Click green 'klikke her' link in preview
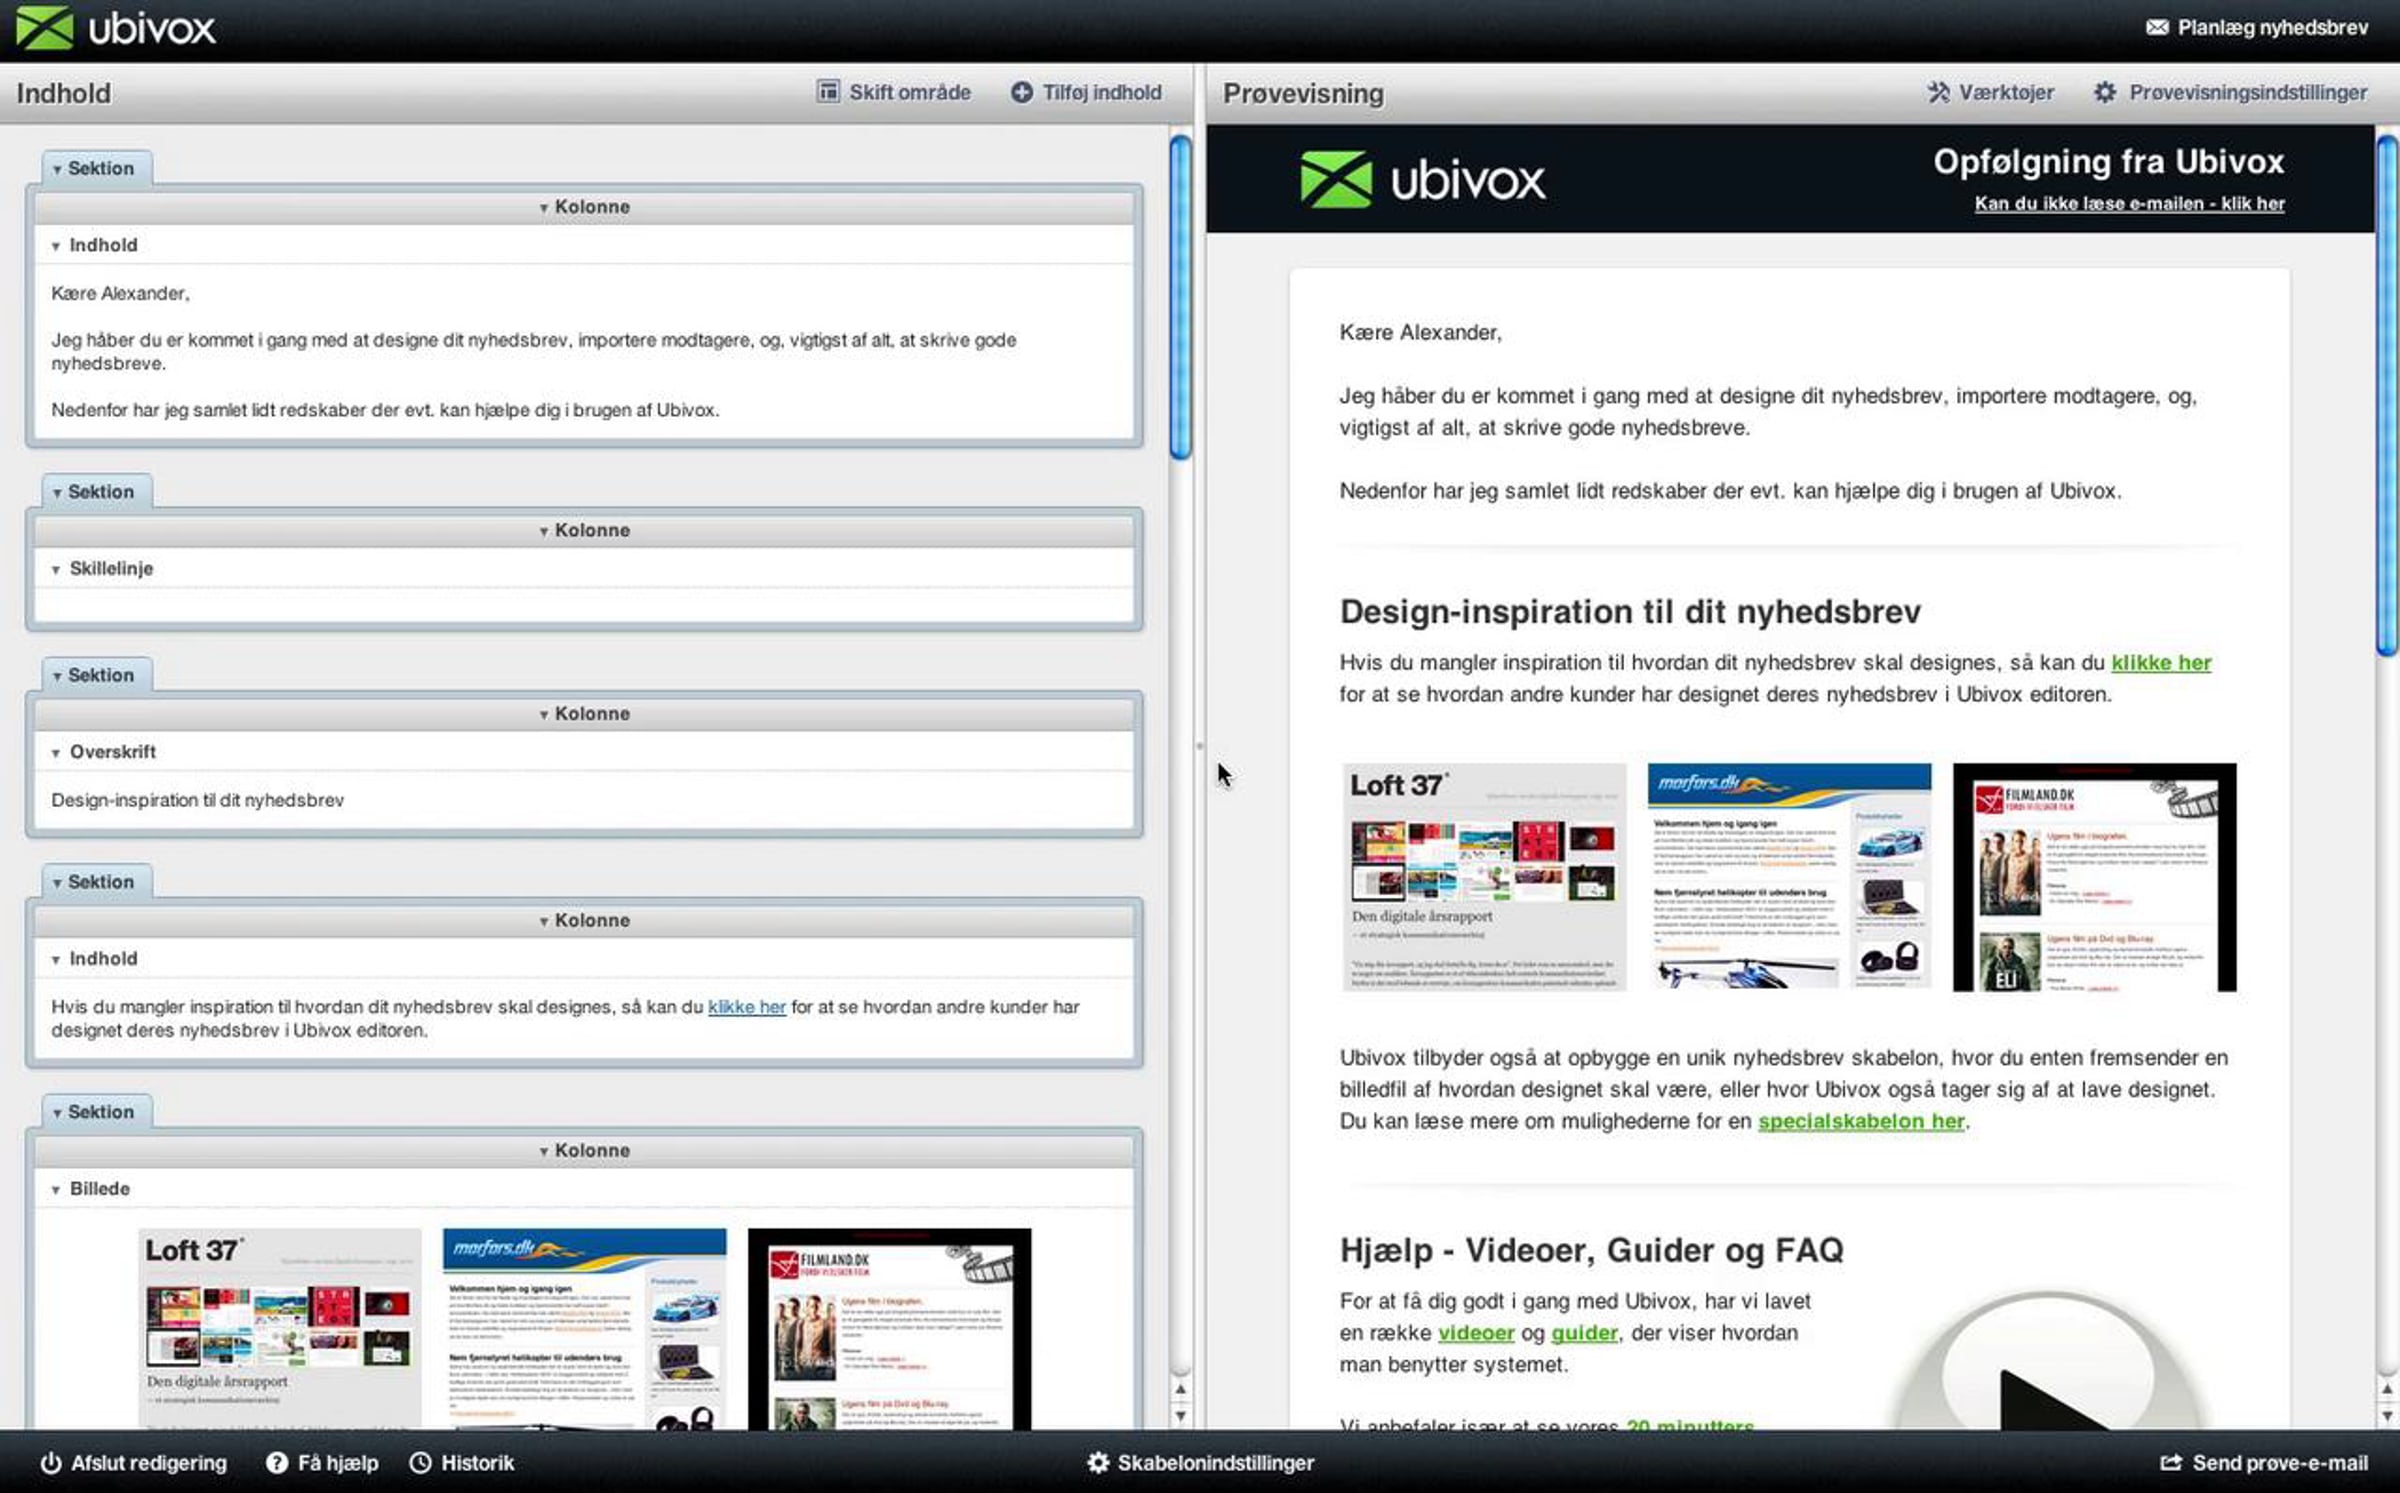Image resolution: width=2400 pixels, height=1493 pixels. 2161,663
